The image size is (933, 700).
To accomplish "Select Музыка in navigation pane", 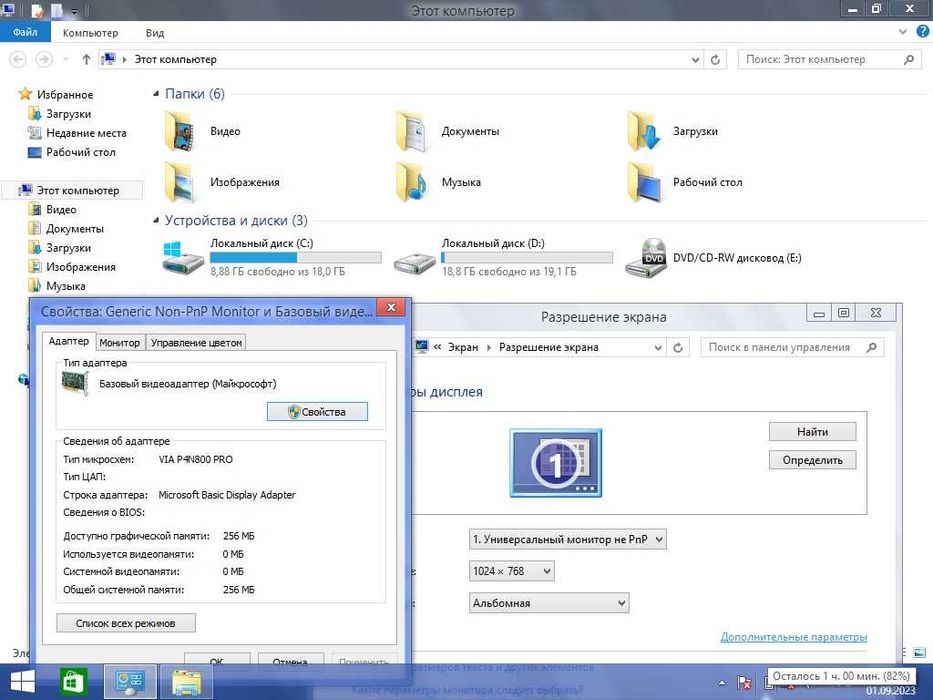I will click(65, 286).
